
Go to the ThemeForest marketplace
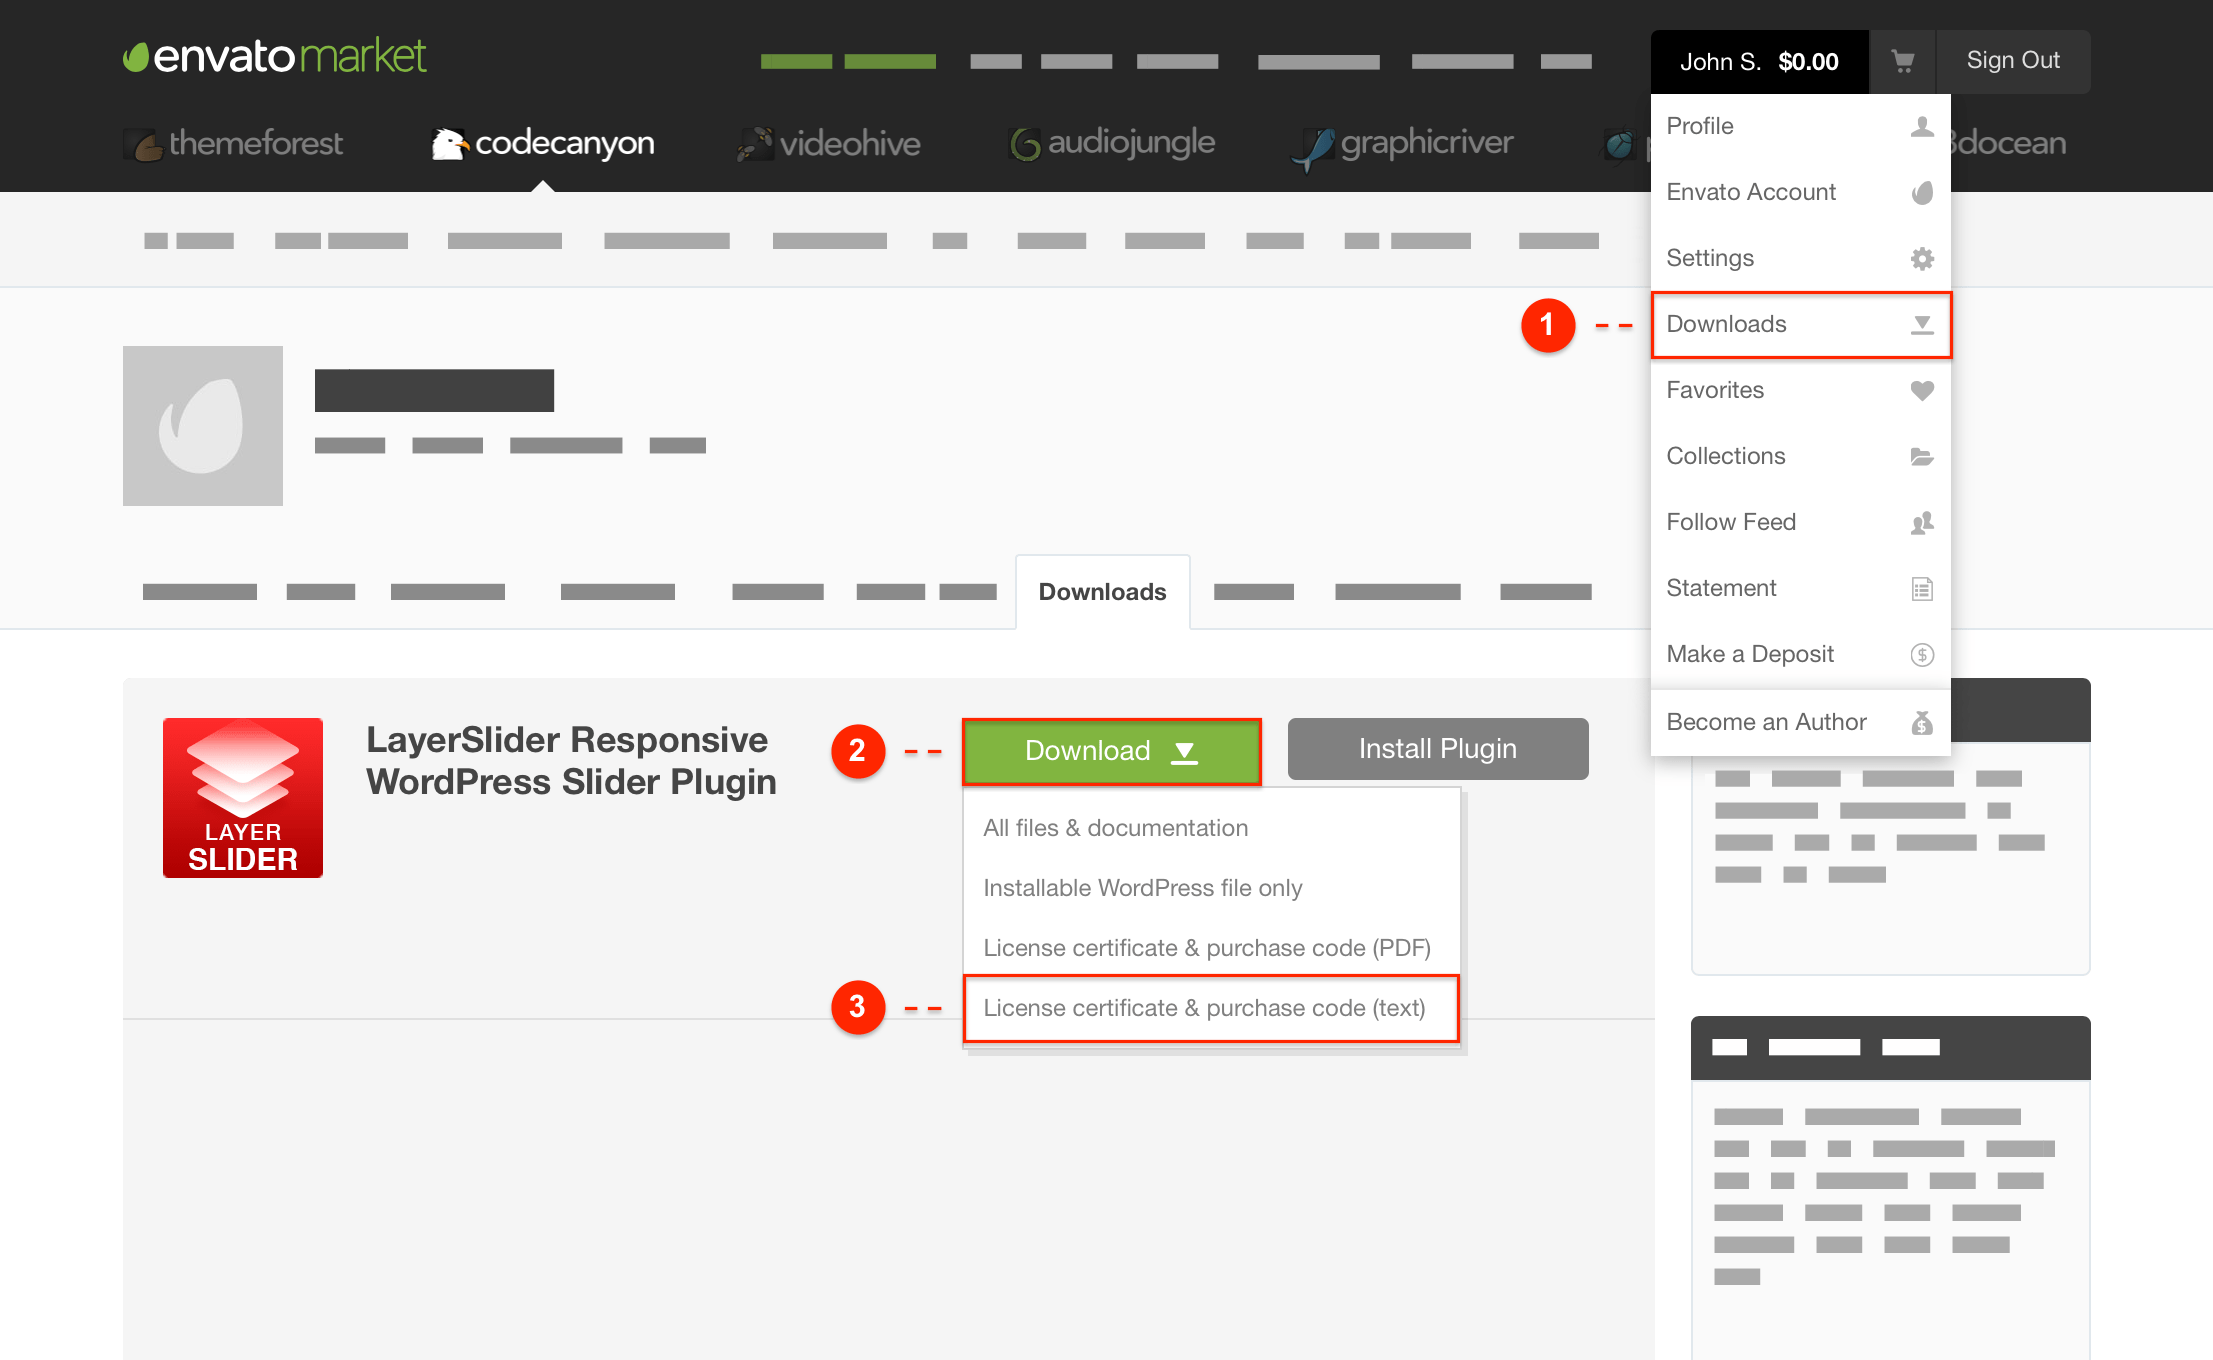coord(235,144)
